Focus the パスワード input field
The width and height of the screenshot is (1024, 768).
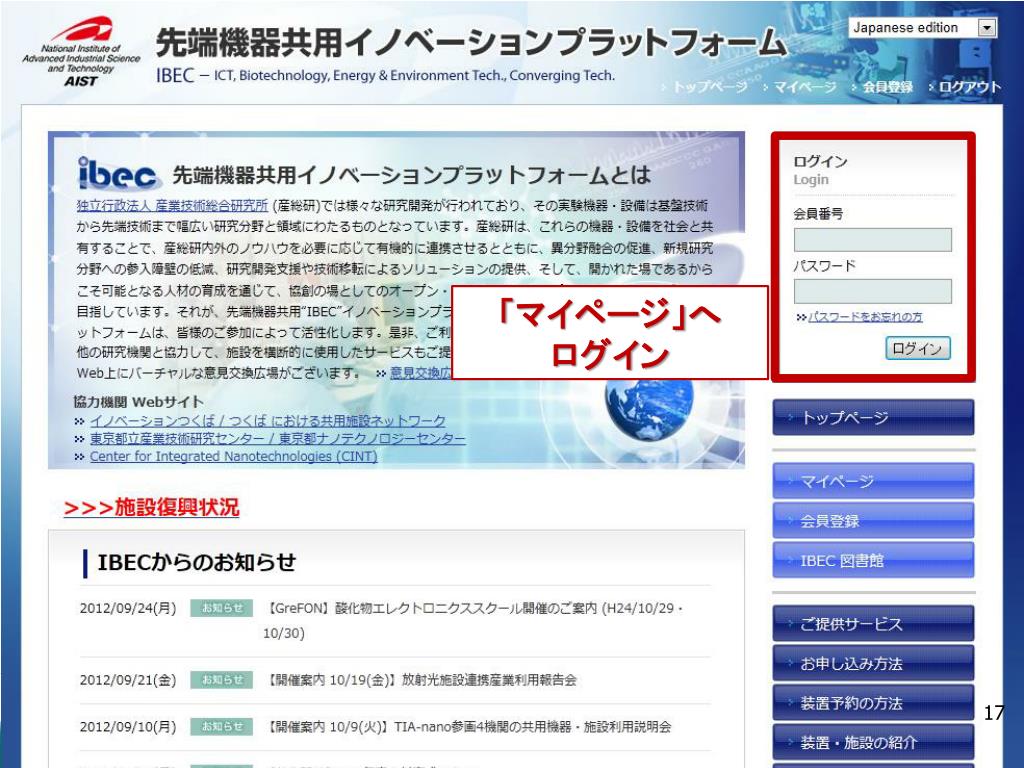(x=872, y=291)
